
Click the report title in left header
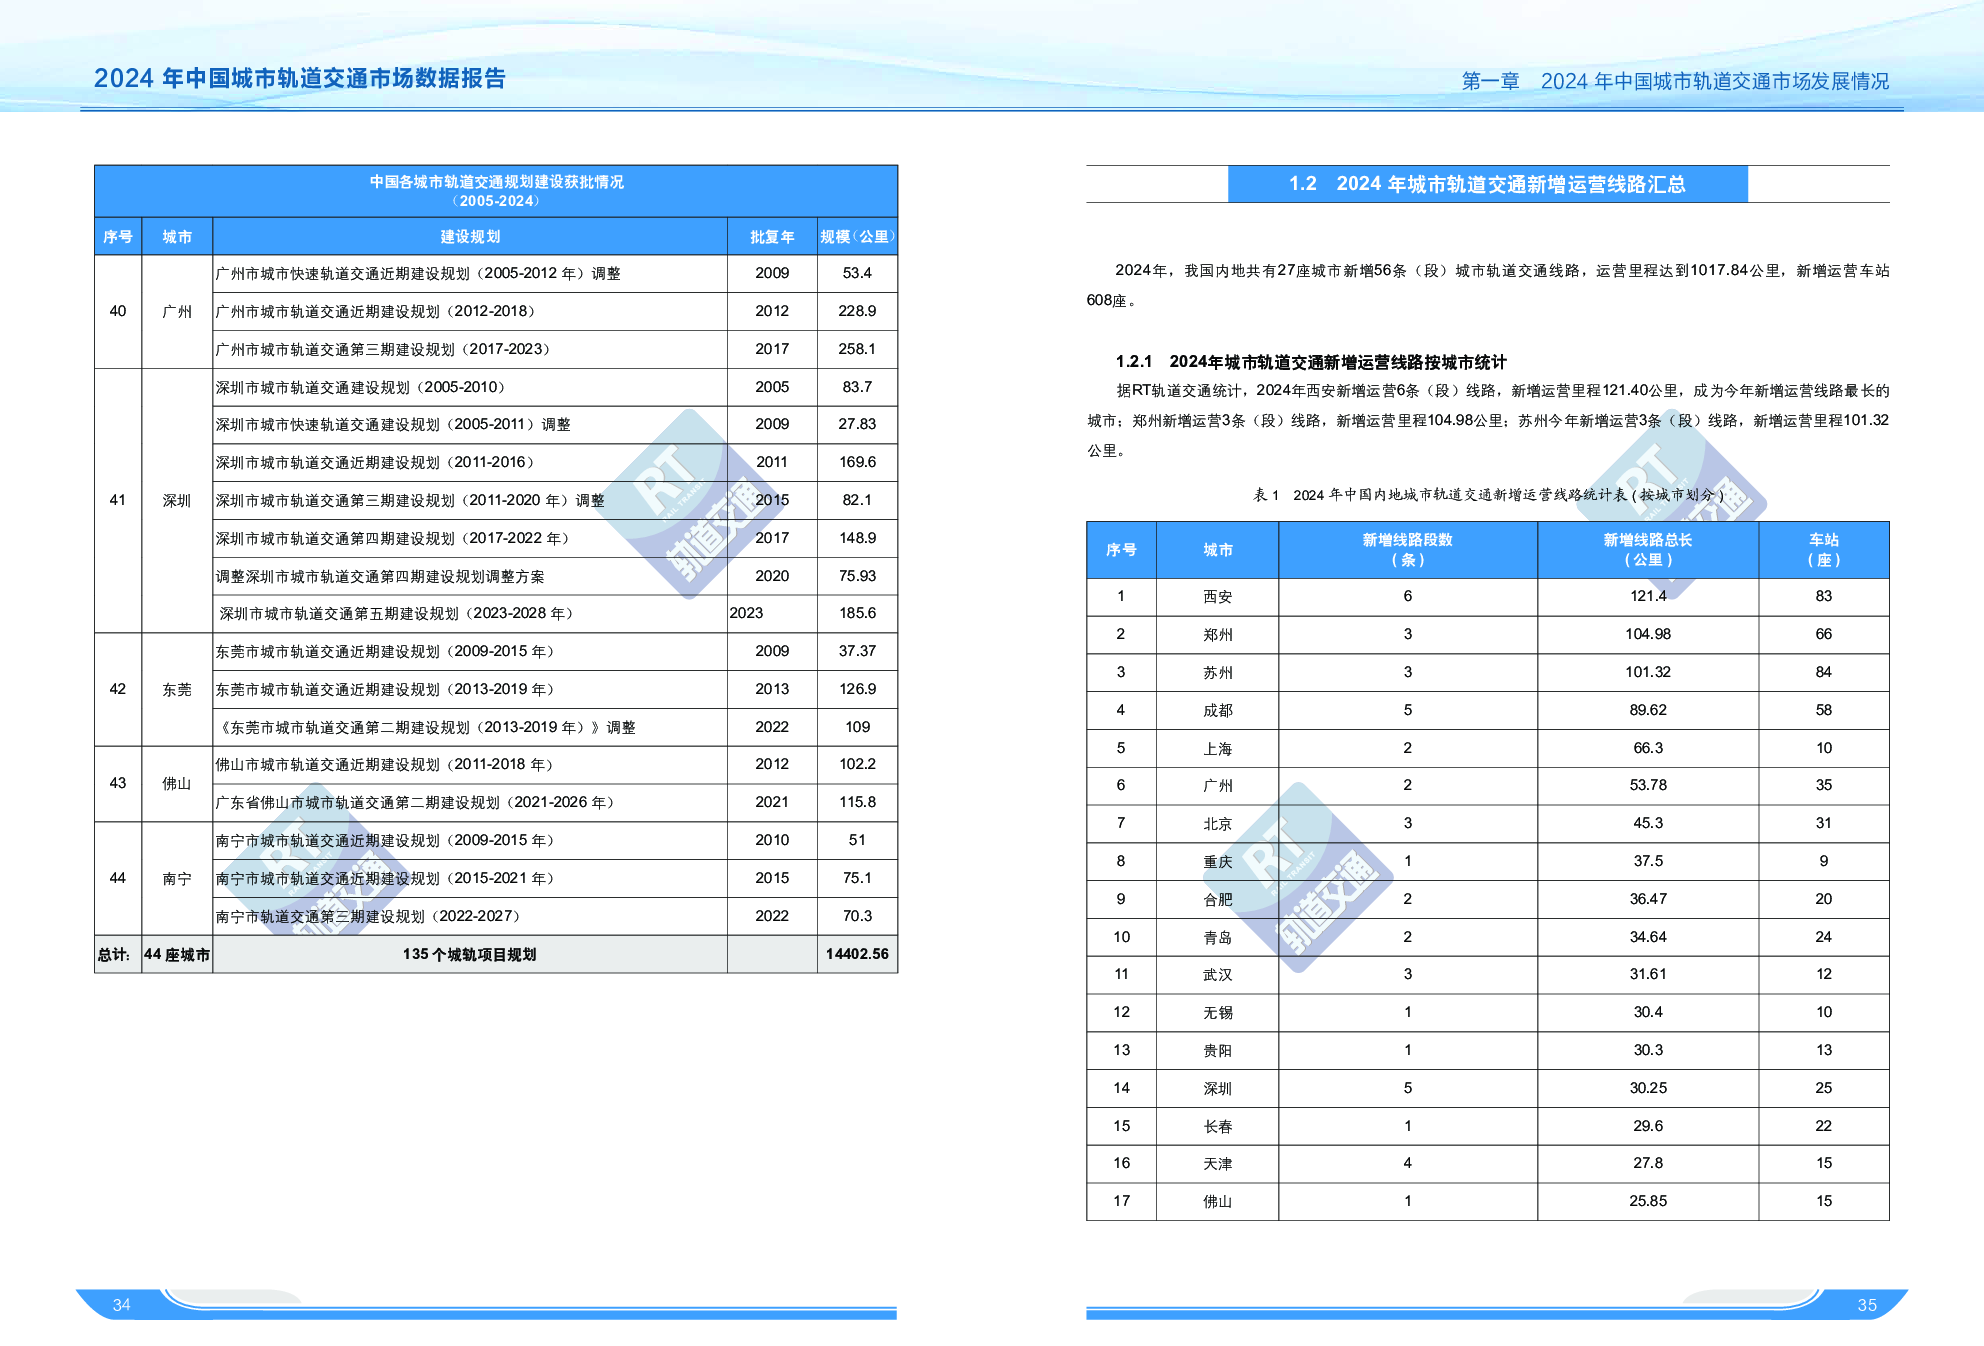tap(299, 79)
